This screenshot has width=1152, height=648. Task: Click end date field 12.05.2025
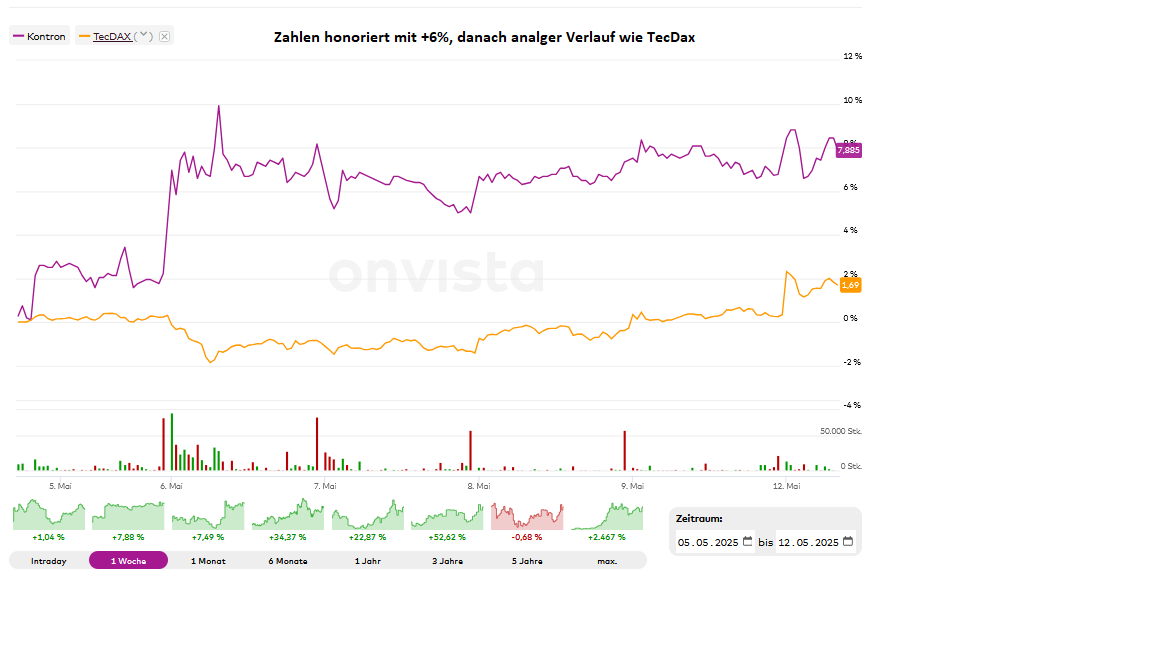[x=807, y=543]
